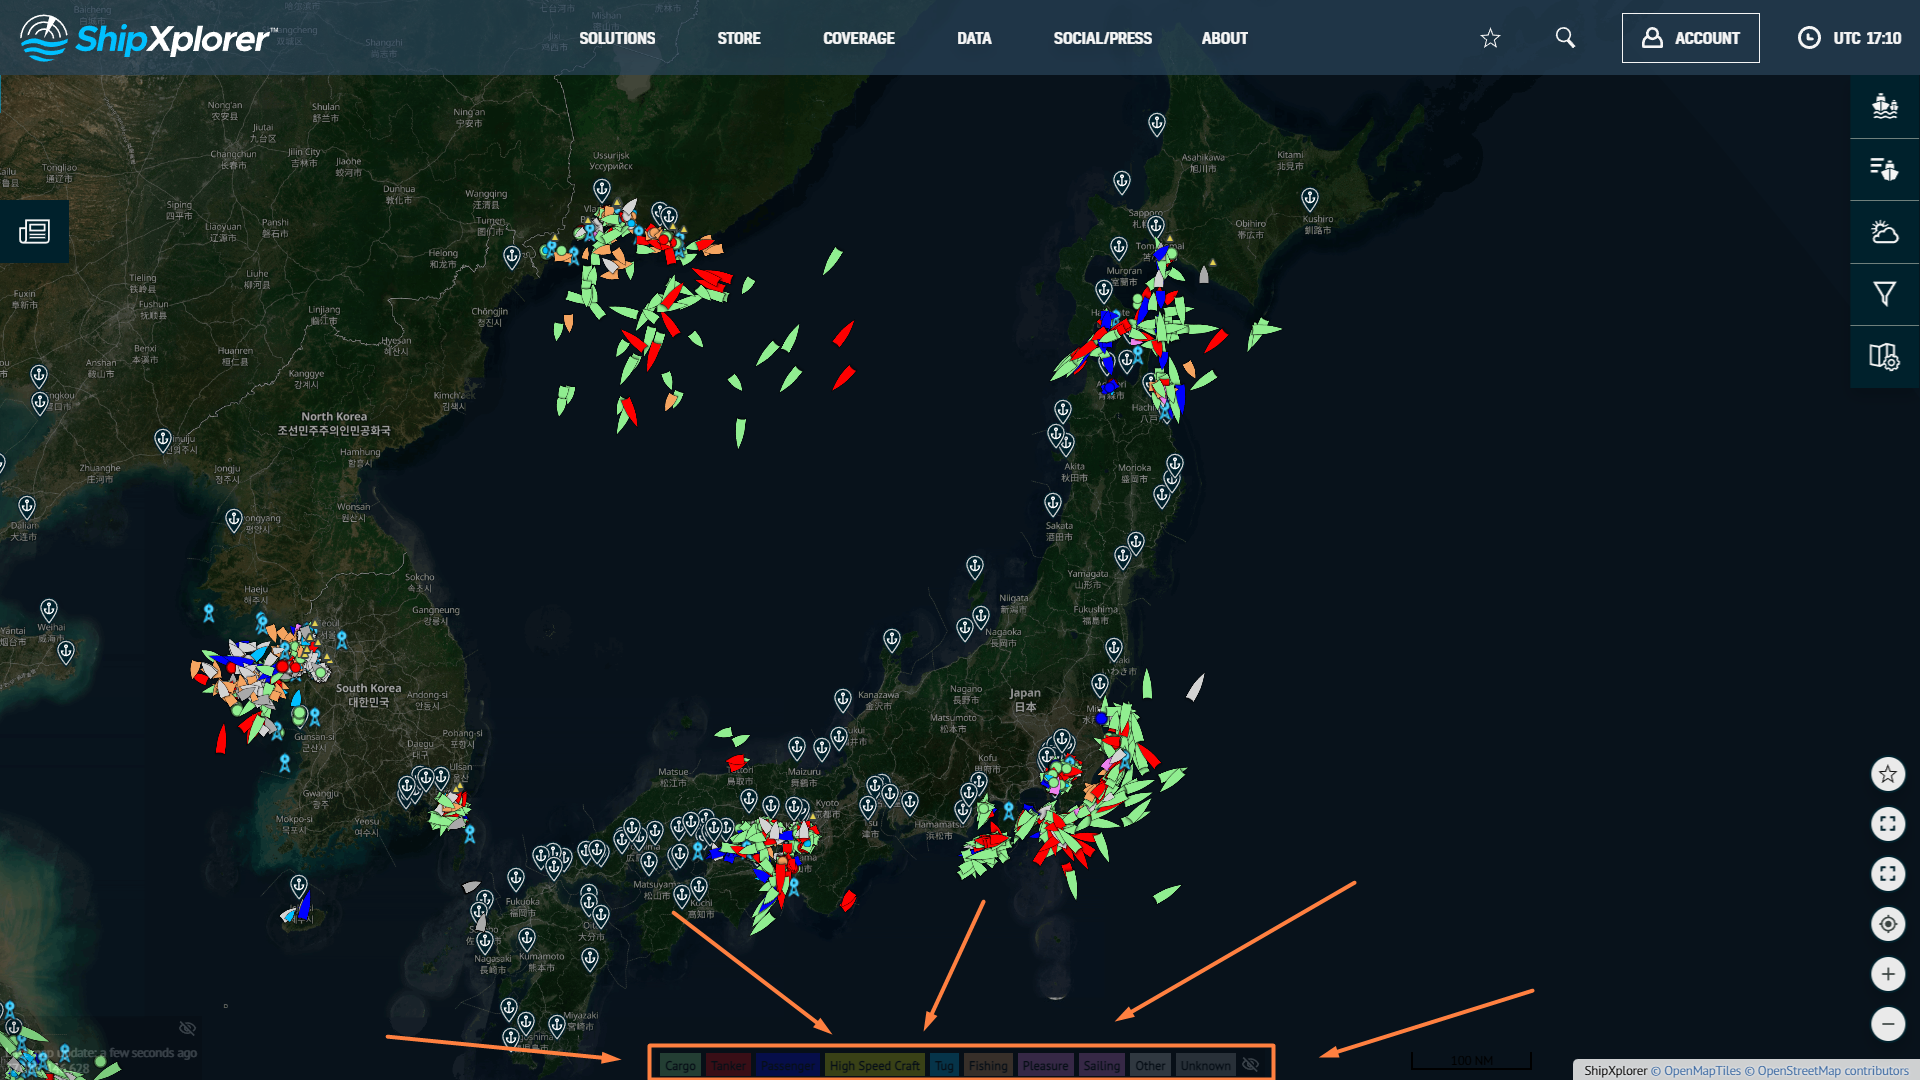Image resolution: width=1920 pixels, height=1080 pixels.
Task: Open the OpenStreetMap contributors link
Action: pyautogui.click(x=1832, y=1070)
